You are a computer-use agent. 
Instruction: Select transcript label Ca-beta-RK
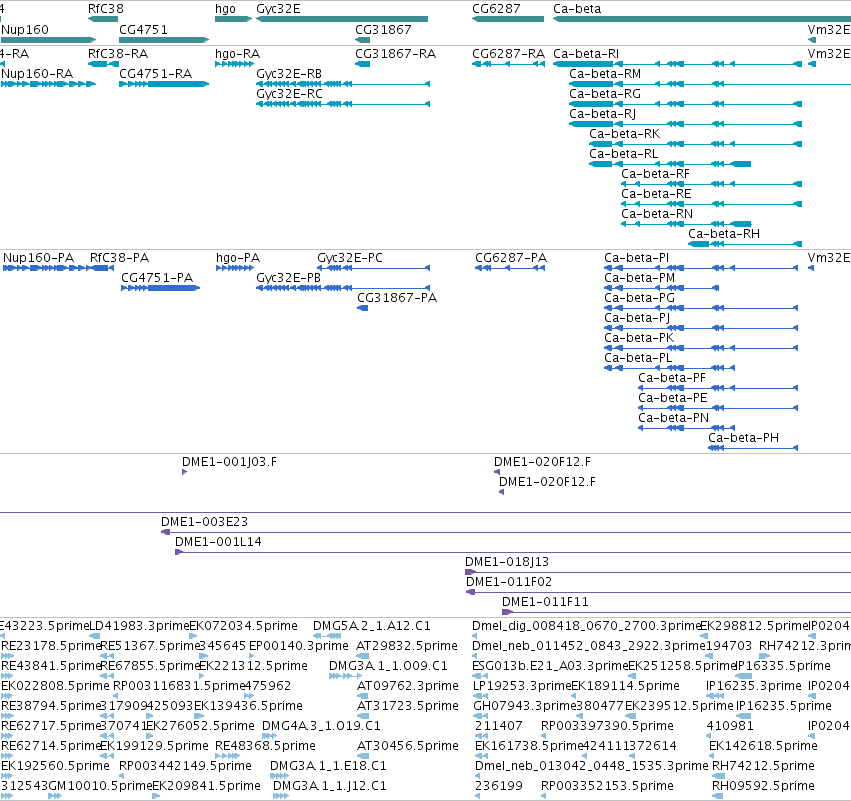coord(625,134)
